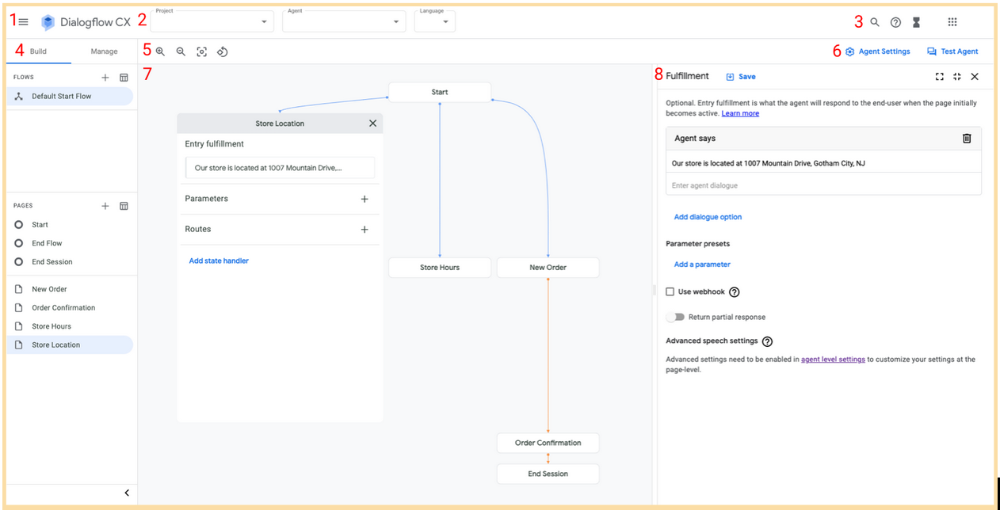Select the Build tab

(x=39, y=51)
